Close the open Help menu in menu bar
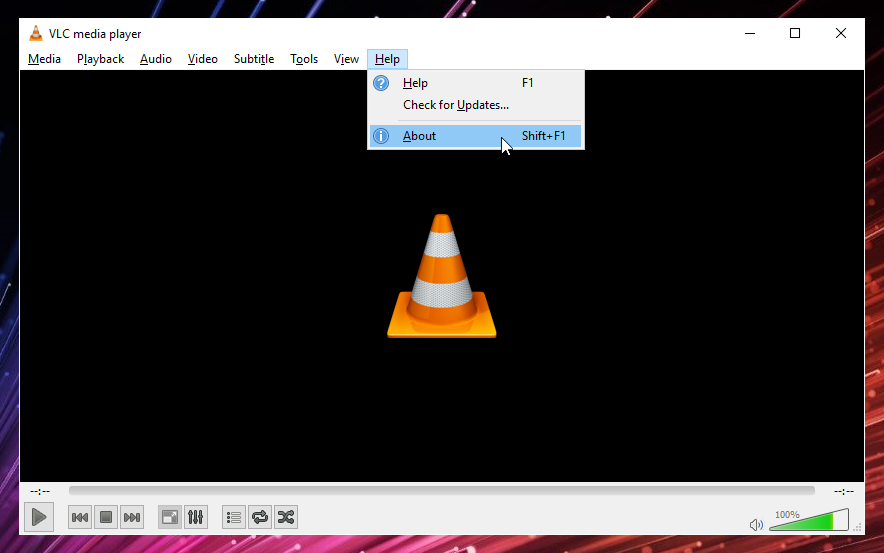Image resolution: width=884 pixels, height=553 pixels. point(387,59)
